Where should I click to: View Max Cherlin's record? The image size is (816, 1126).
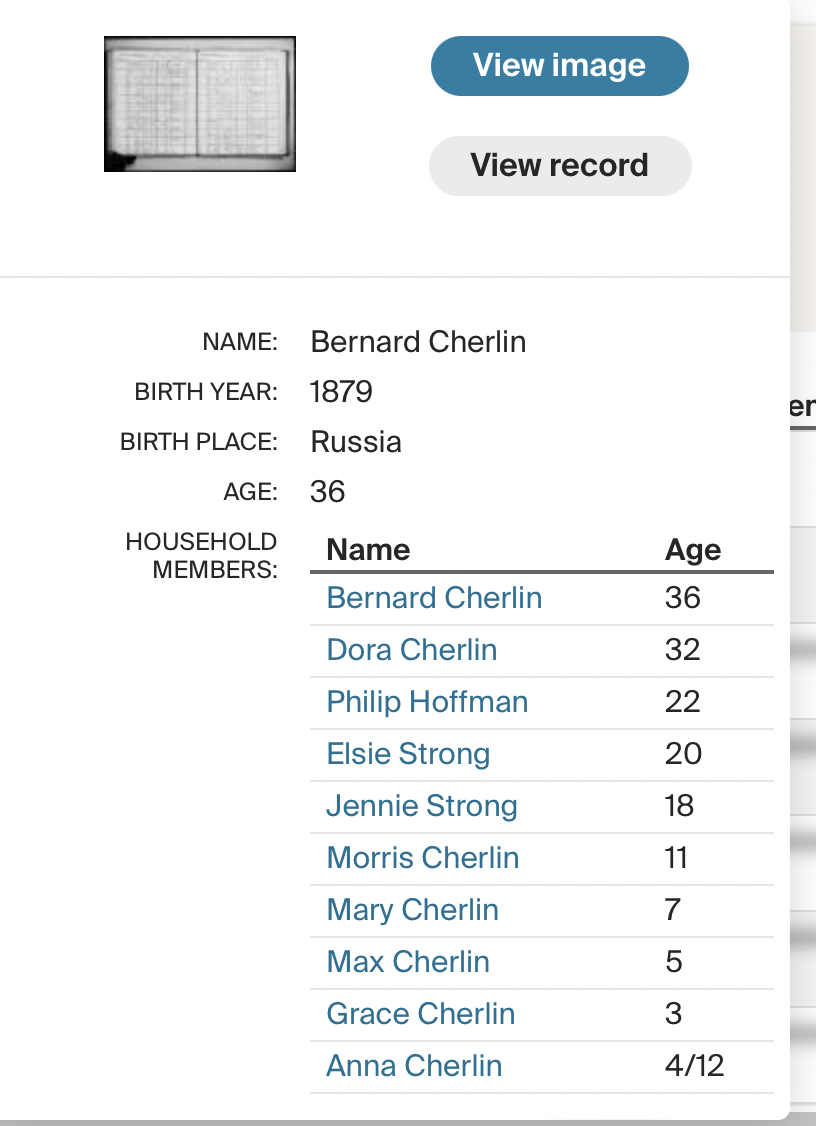click(x=407, y=961)
